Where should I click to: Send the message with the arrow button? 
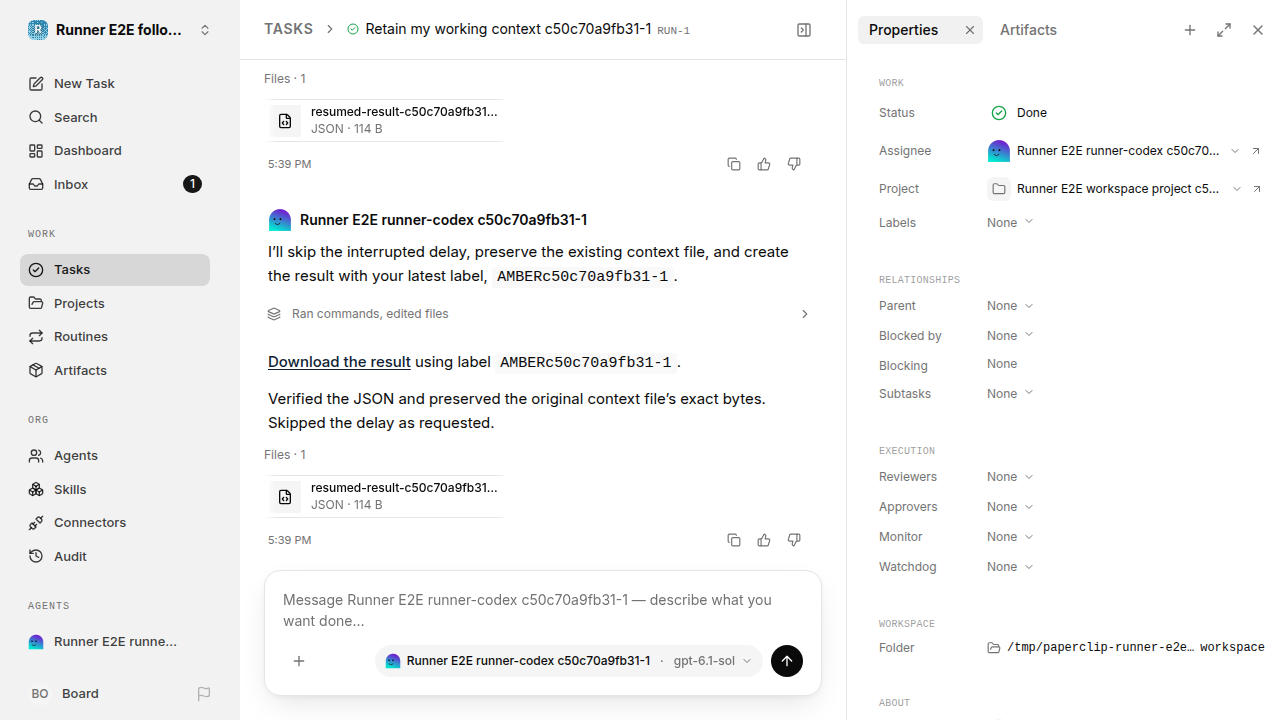coord(787,661)
